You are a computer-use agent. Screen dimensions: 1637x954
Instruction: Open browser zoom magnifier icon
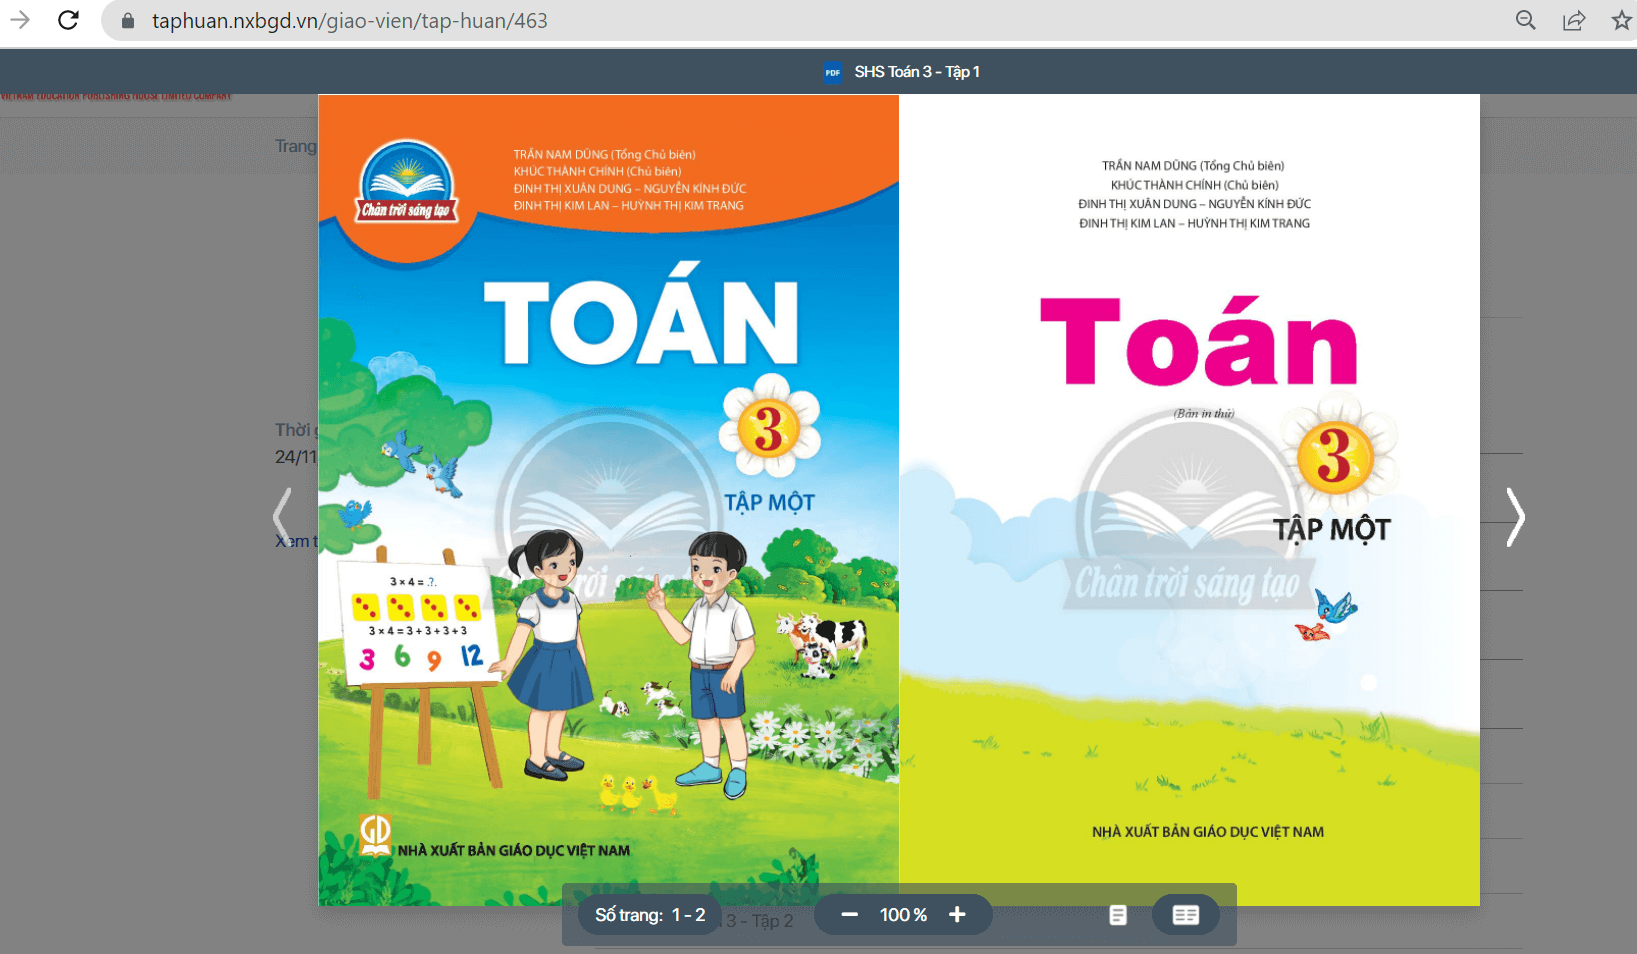pyautogui.click(x=1525, y=20)
